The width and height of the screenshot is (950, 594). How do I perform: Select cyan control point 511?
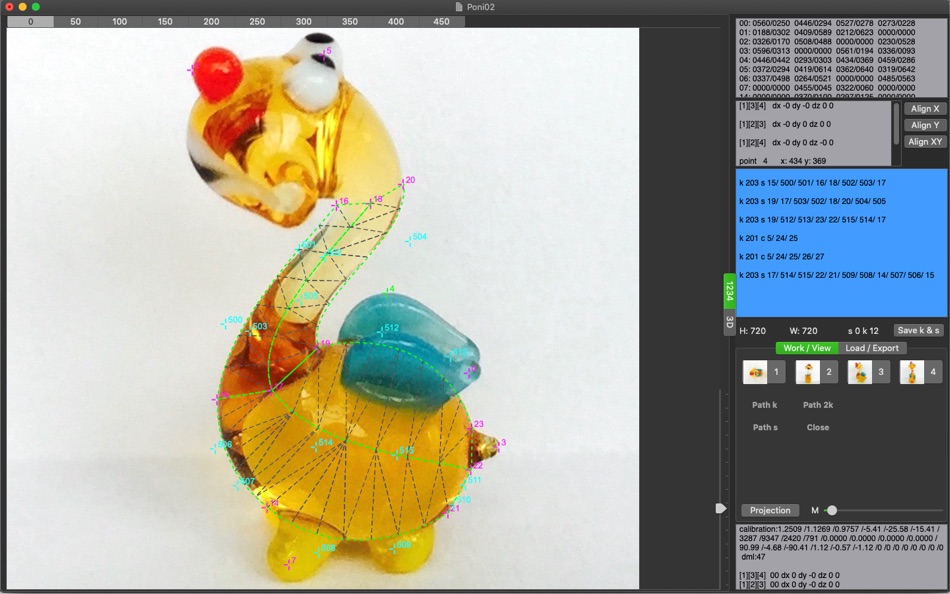coord(464,482)
